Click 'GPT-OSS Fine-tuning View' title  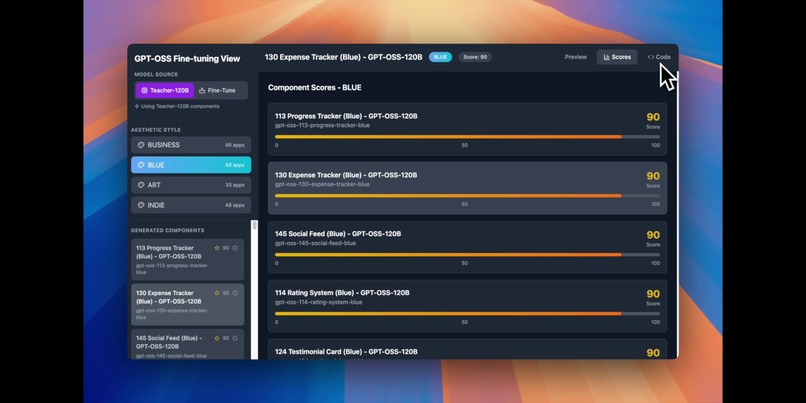tap(187, 59)
